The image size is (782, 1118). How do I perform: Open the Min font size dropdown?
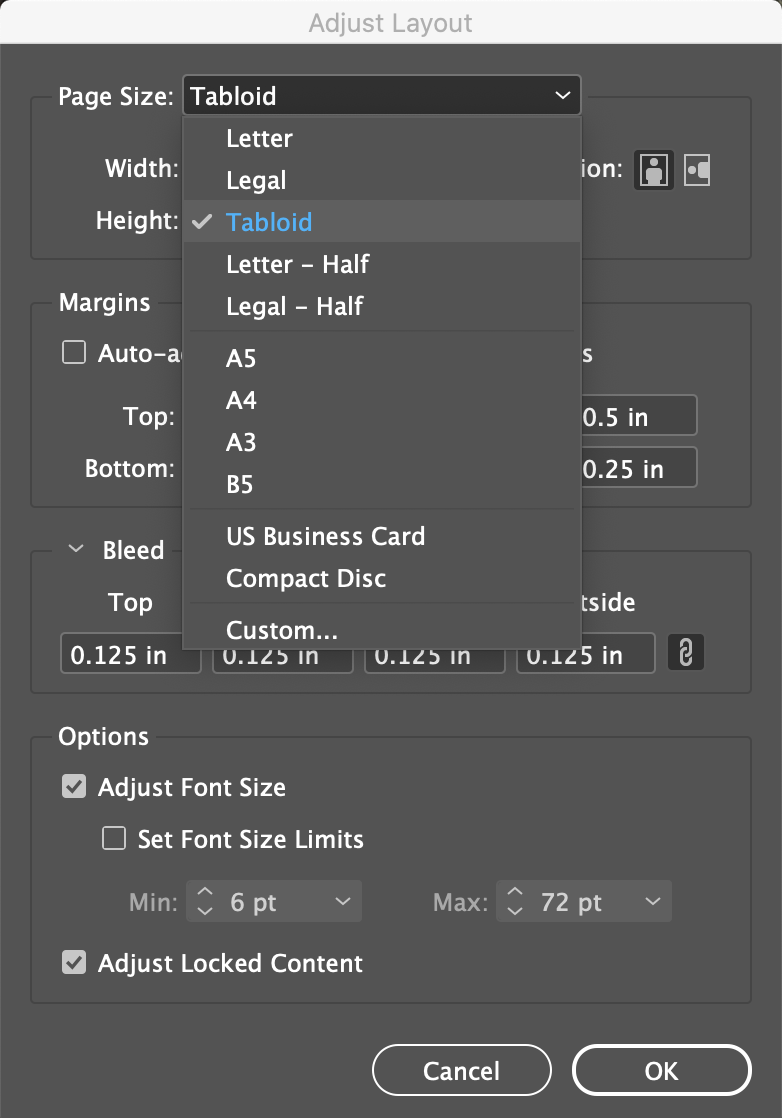coord(343,901)
